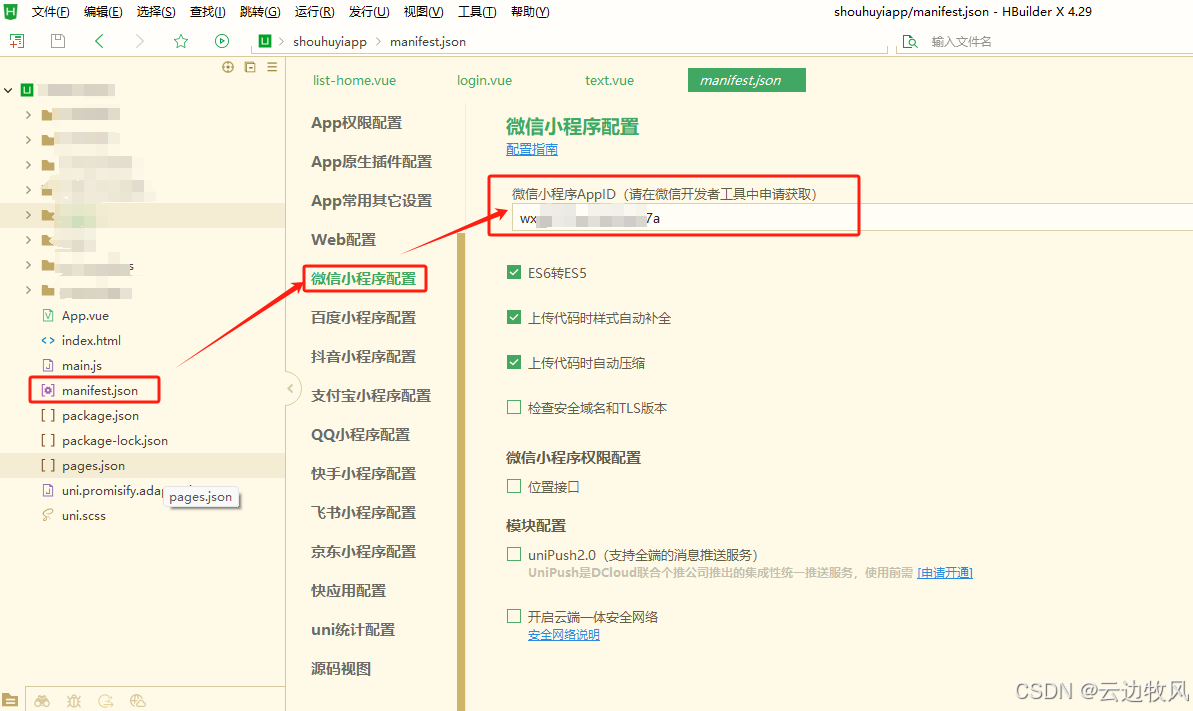
Task: Collapse the shouhuyiapp project folder
Action: (8, 89)
